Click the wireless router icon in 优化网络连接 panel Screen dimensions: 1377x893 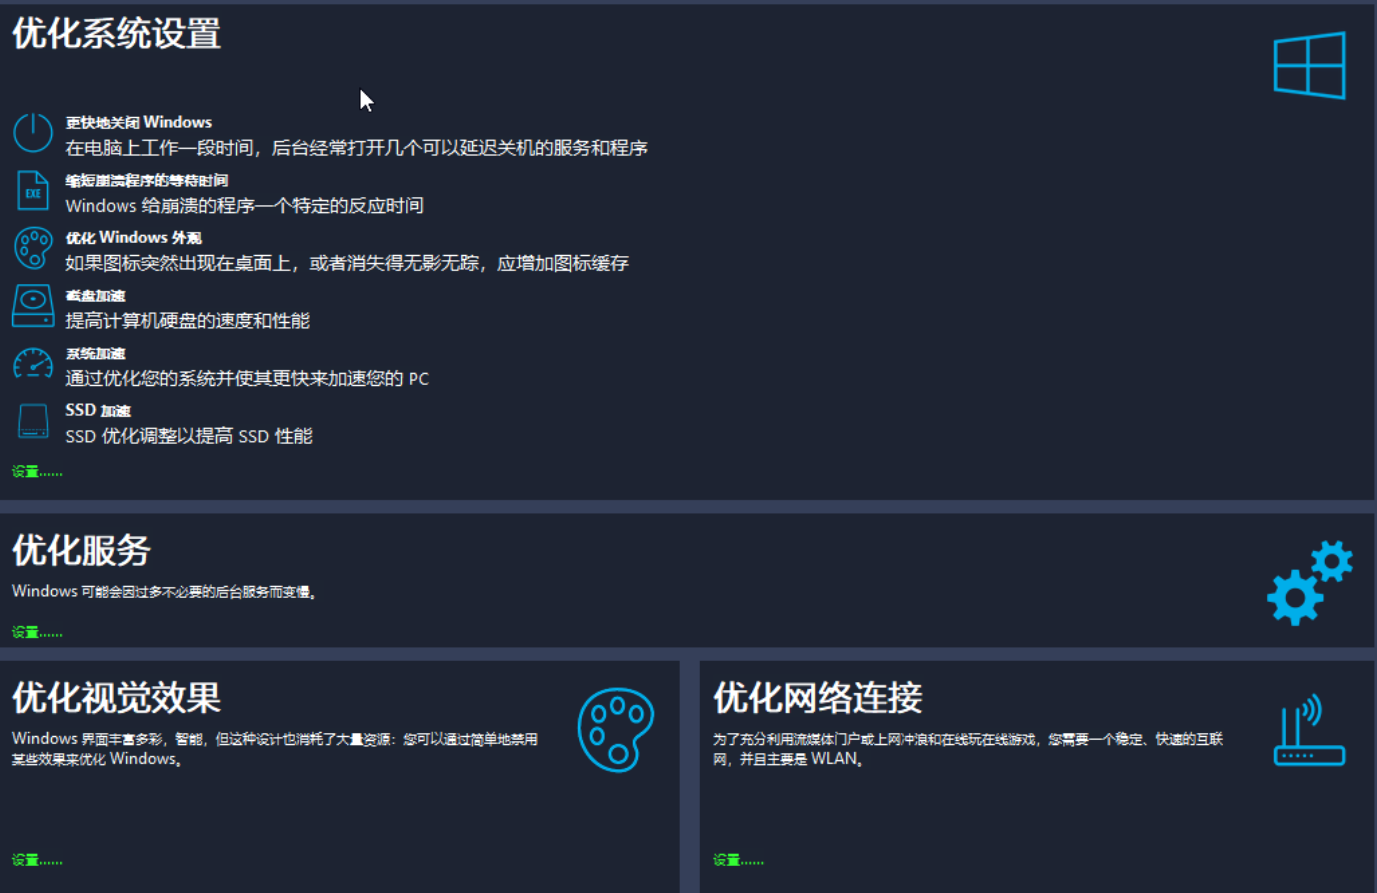pyautogui.click(x=1311, y=728)
